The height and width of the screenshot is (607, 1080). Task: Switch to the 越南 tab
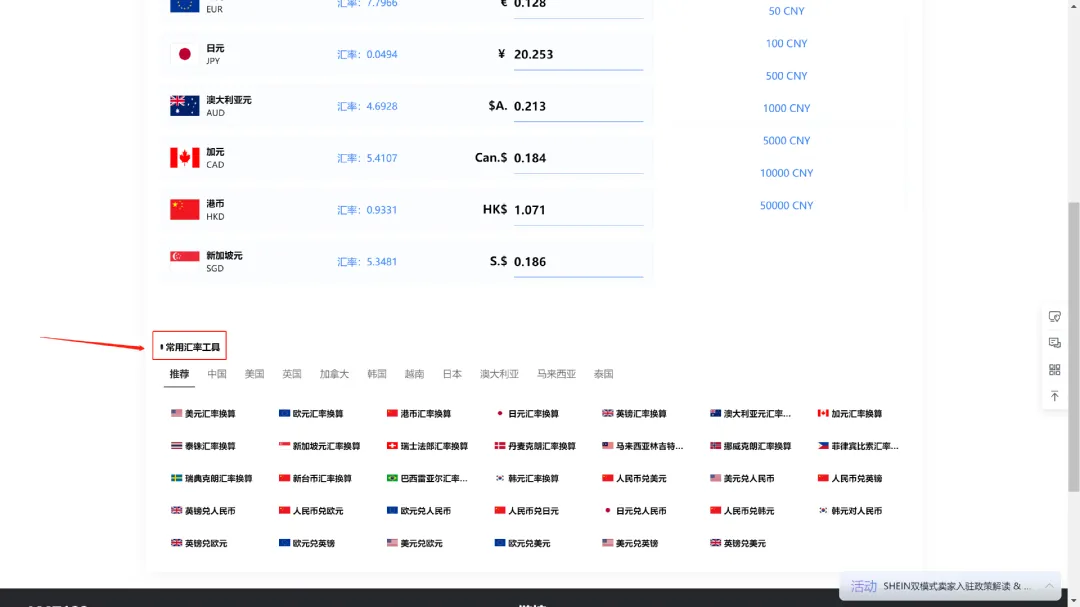coord(415,374)
